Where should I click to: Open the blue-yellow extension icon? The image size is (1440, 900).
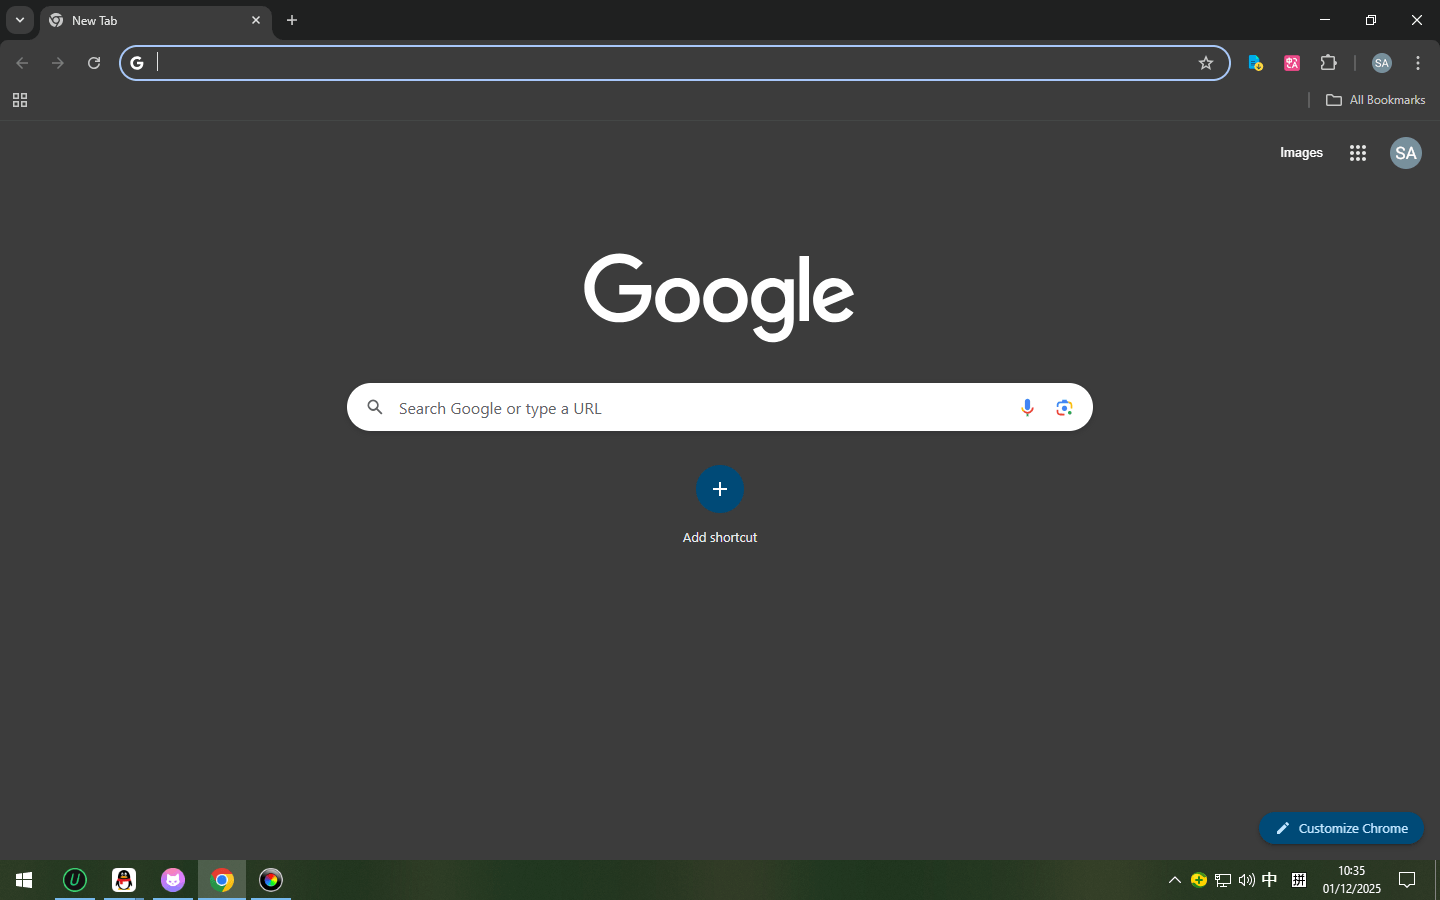pyautogui.click(x=1256, y=63)
